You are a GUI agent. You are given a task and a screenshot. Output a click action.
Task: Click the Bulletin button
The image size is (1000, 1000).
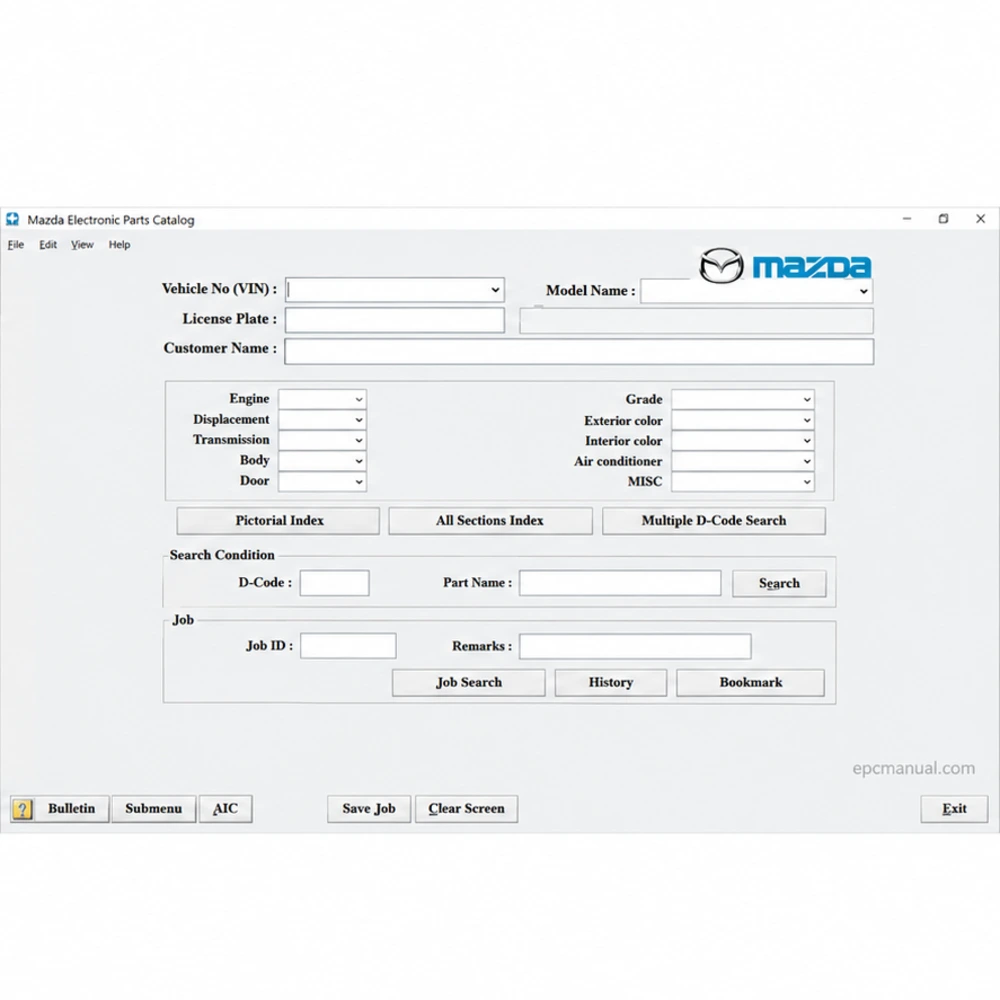71,809
